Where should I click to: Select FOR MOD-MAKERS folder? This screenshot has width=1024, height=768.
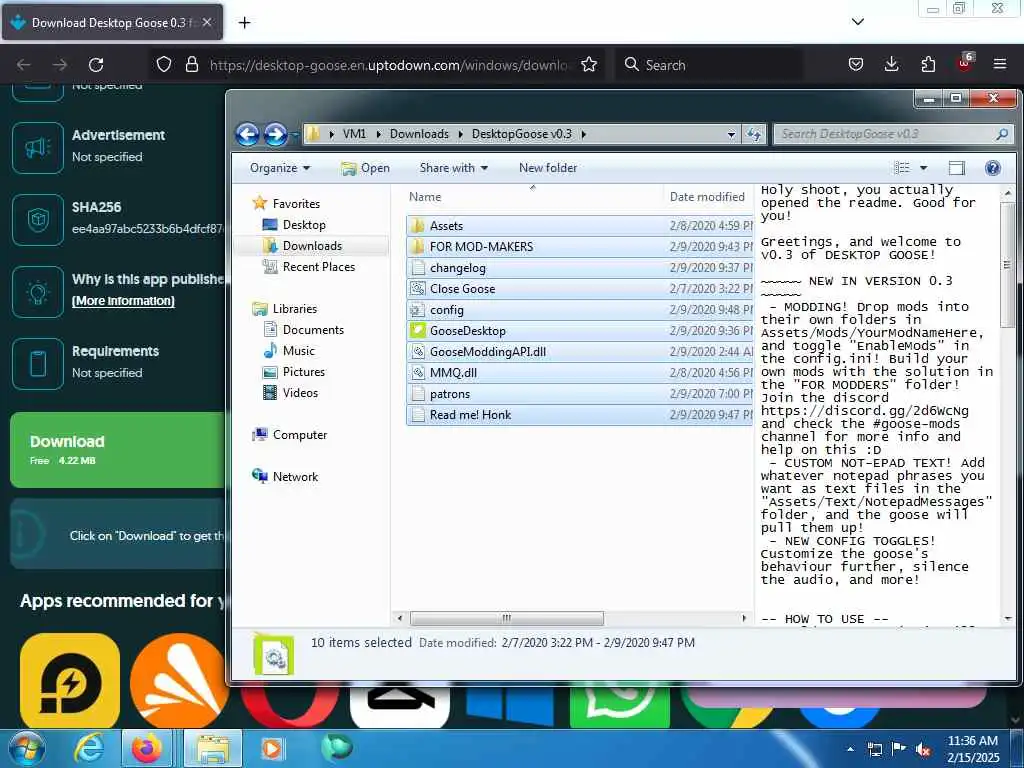tap(579, 247)
